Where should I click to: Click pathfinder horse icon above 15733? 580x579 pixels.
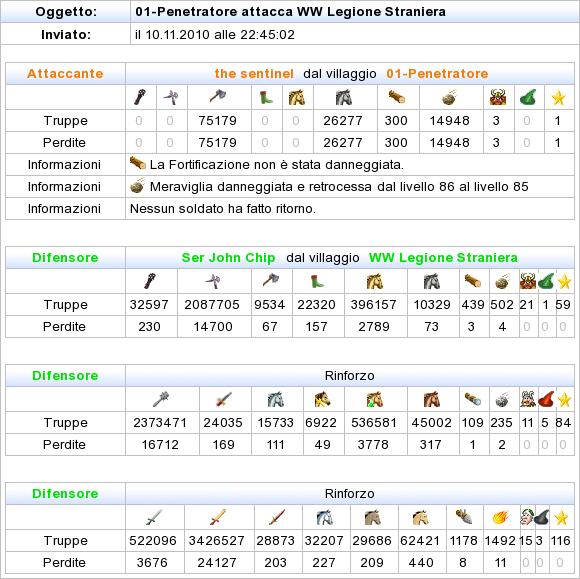[276, 399]
